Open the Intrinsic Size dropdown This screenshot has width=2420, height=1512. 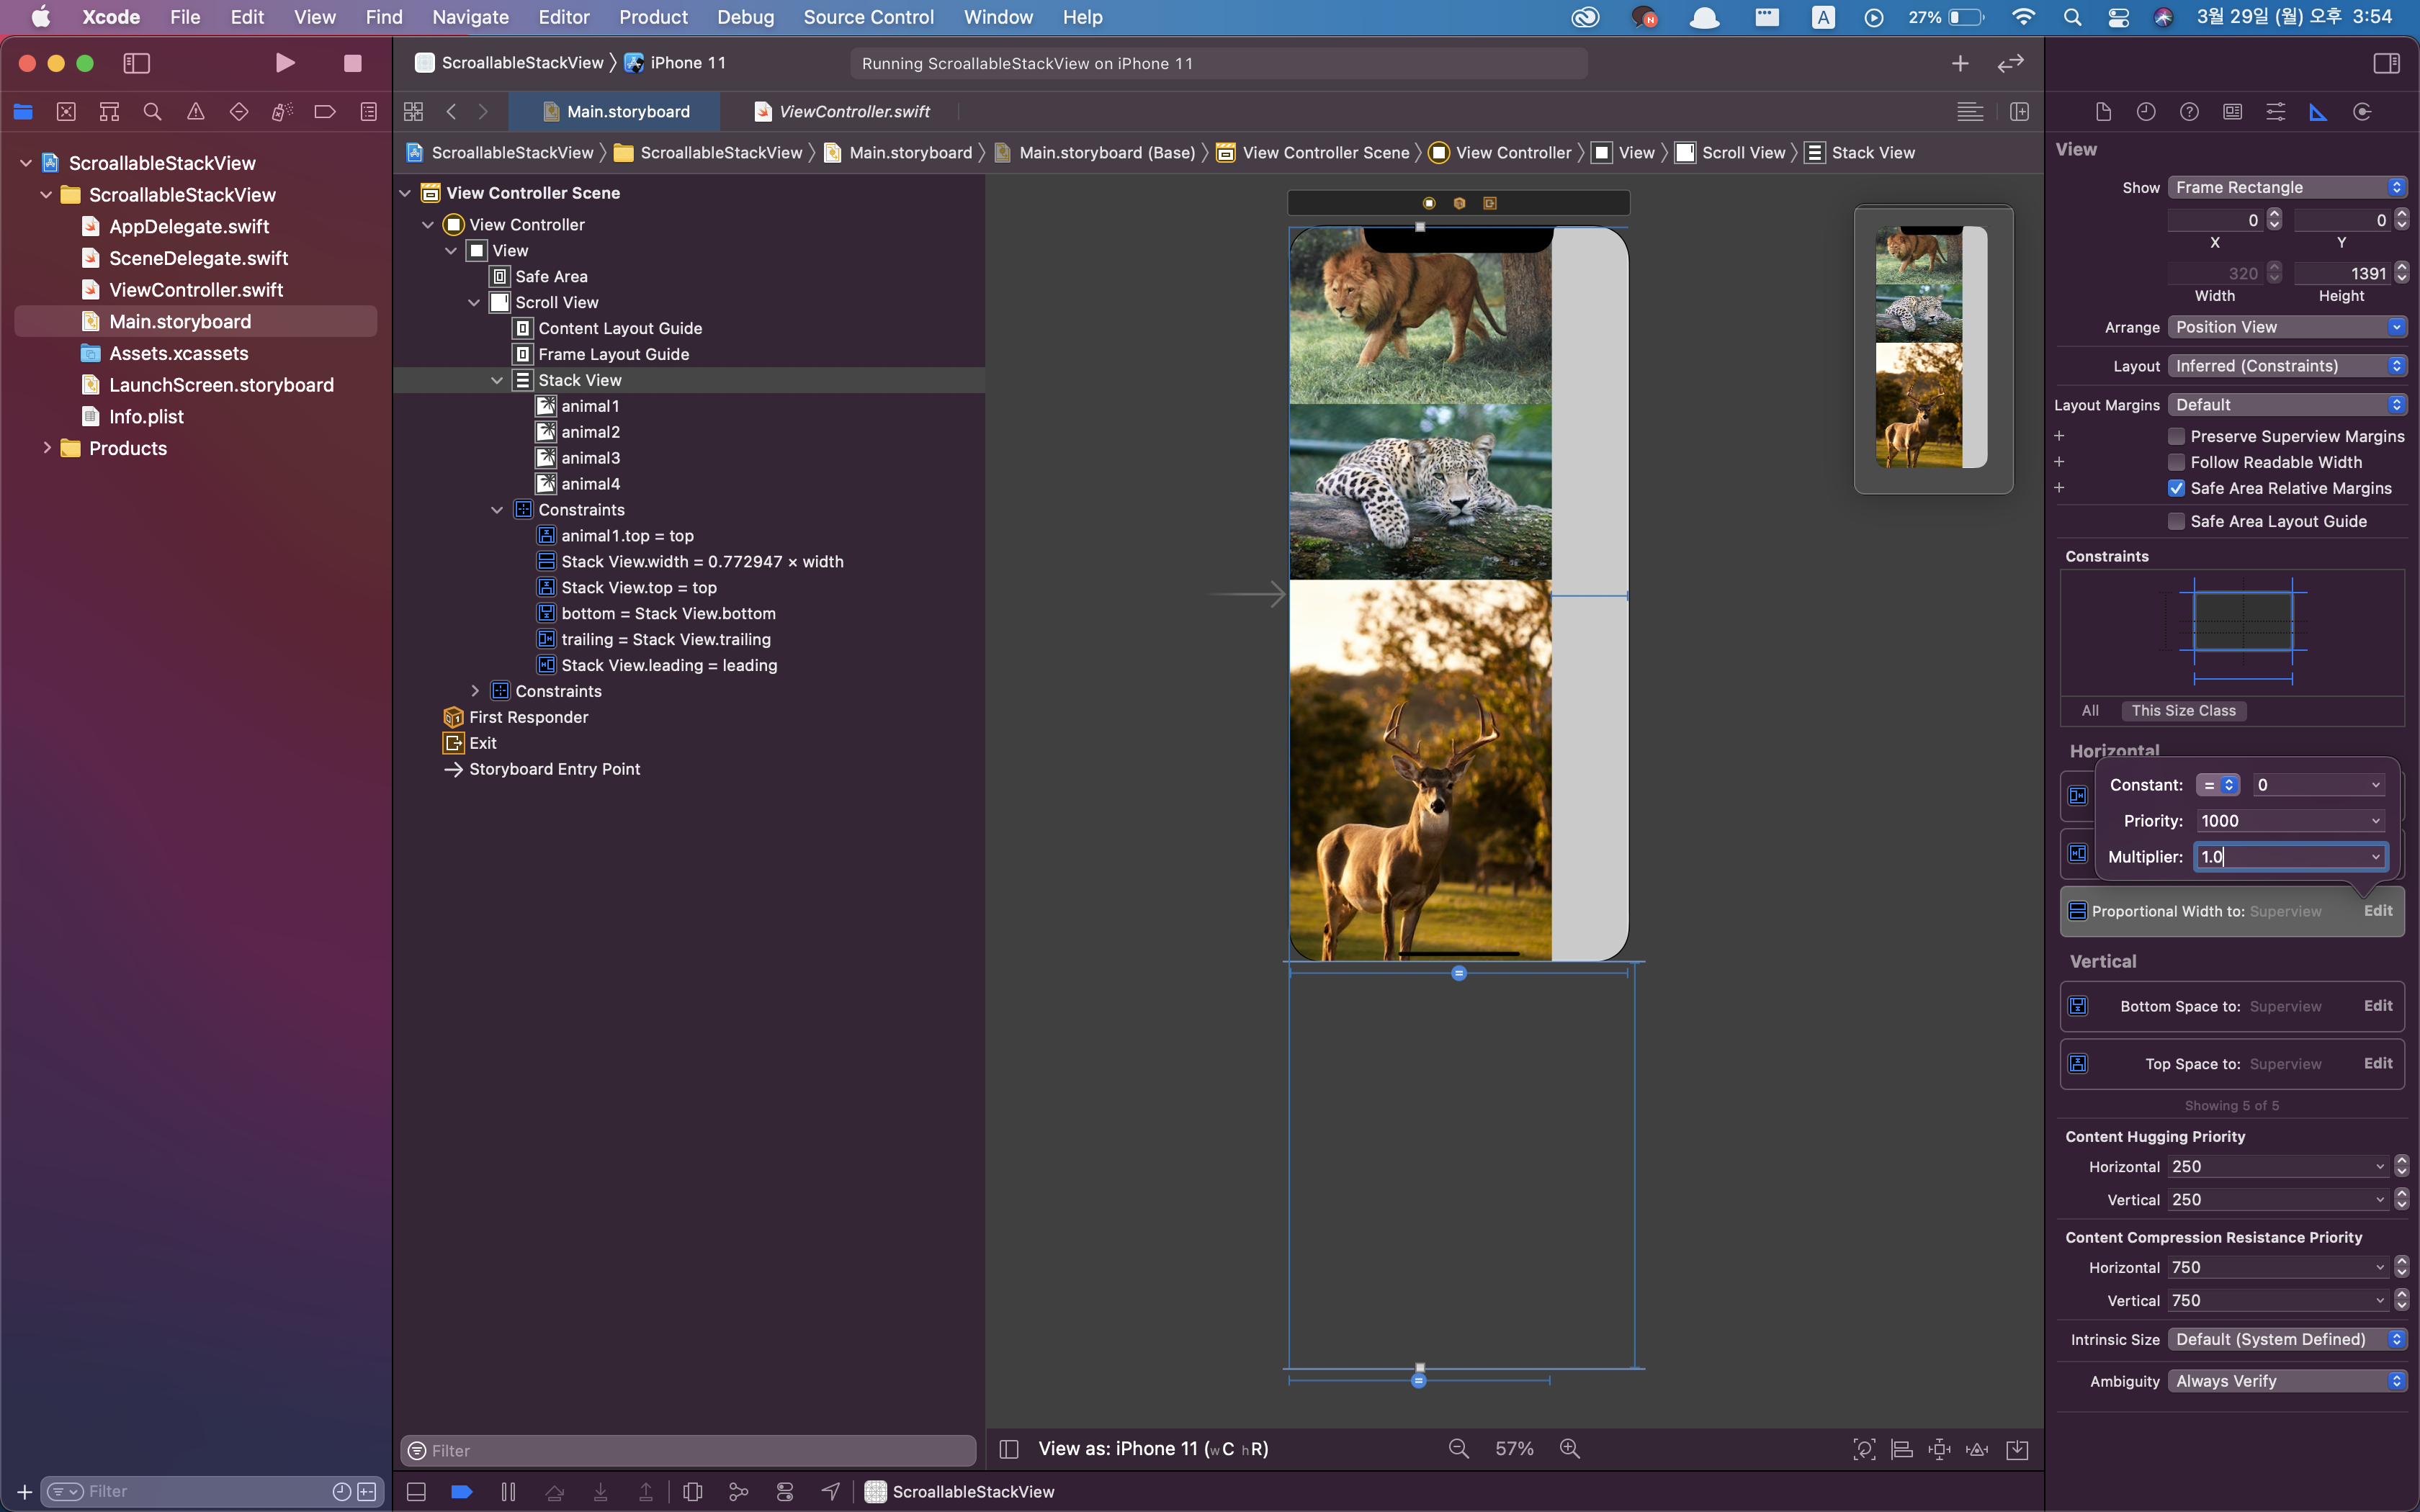[x=2286, y=1339]
